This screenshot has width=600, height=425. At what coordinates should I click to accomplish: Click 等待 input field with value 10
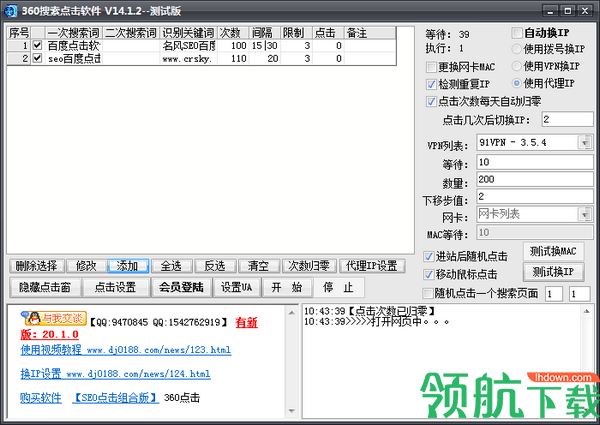[535, 162]
